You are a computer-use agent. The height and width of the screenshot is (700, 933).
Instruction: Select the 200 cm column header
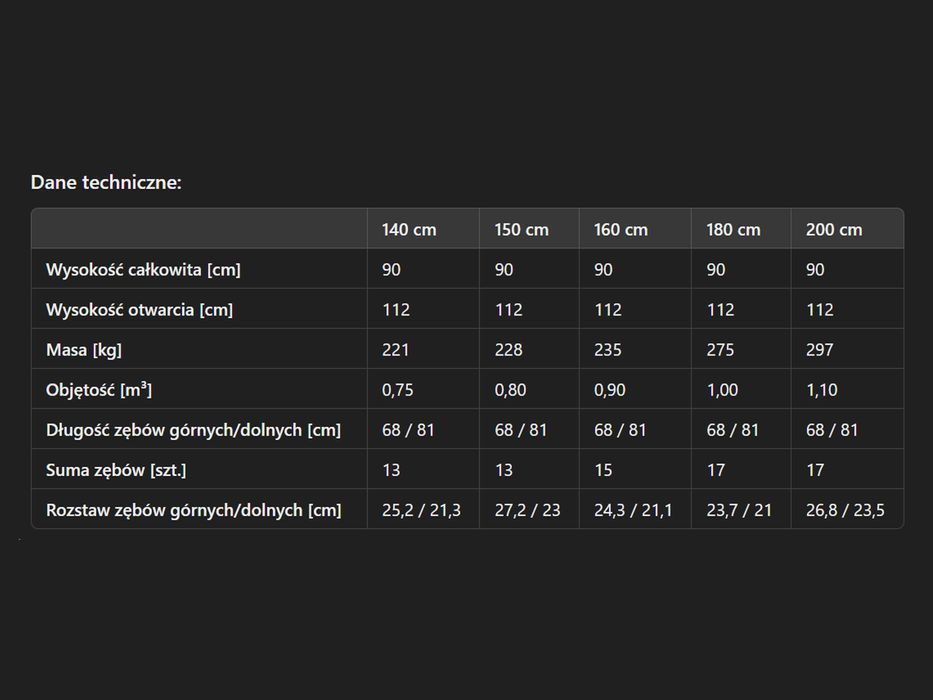click(x=847, y=229)
